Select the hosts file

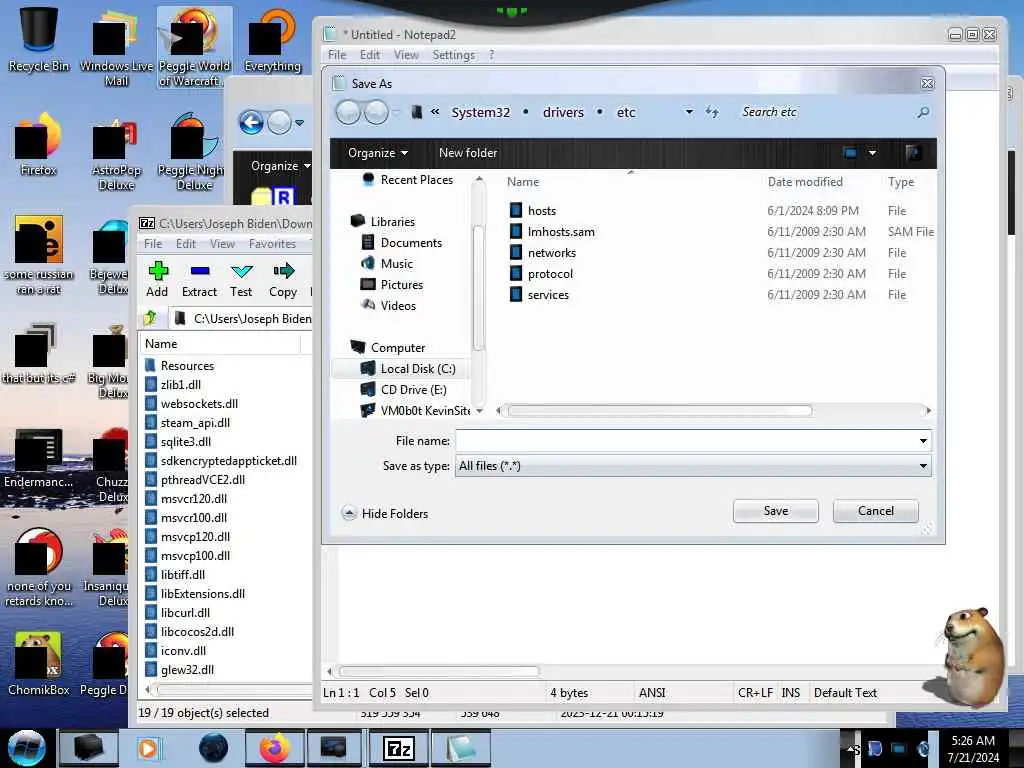[541, 210]
